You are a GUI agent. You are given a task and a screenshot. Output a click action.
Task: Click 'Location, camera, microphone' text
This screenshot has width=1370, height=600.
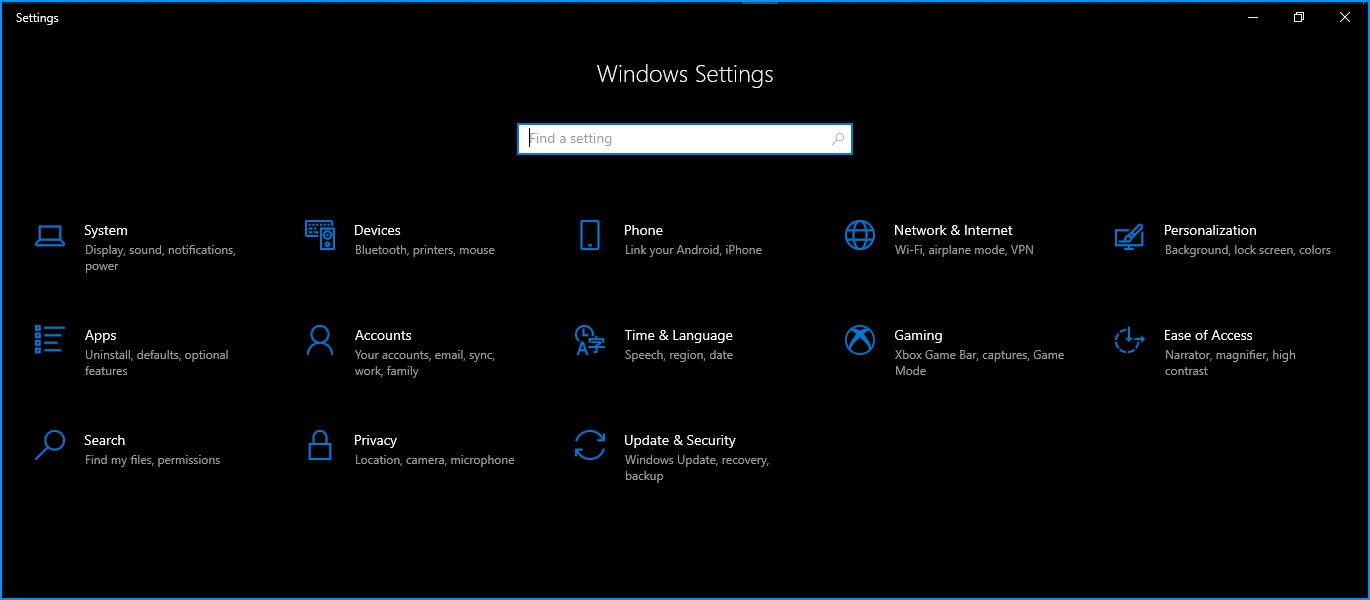pos(434,460)
